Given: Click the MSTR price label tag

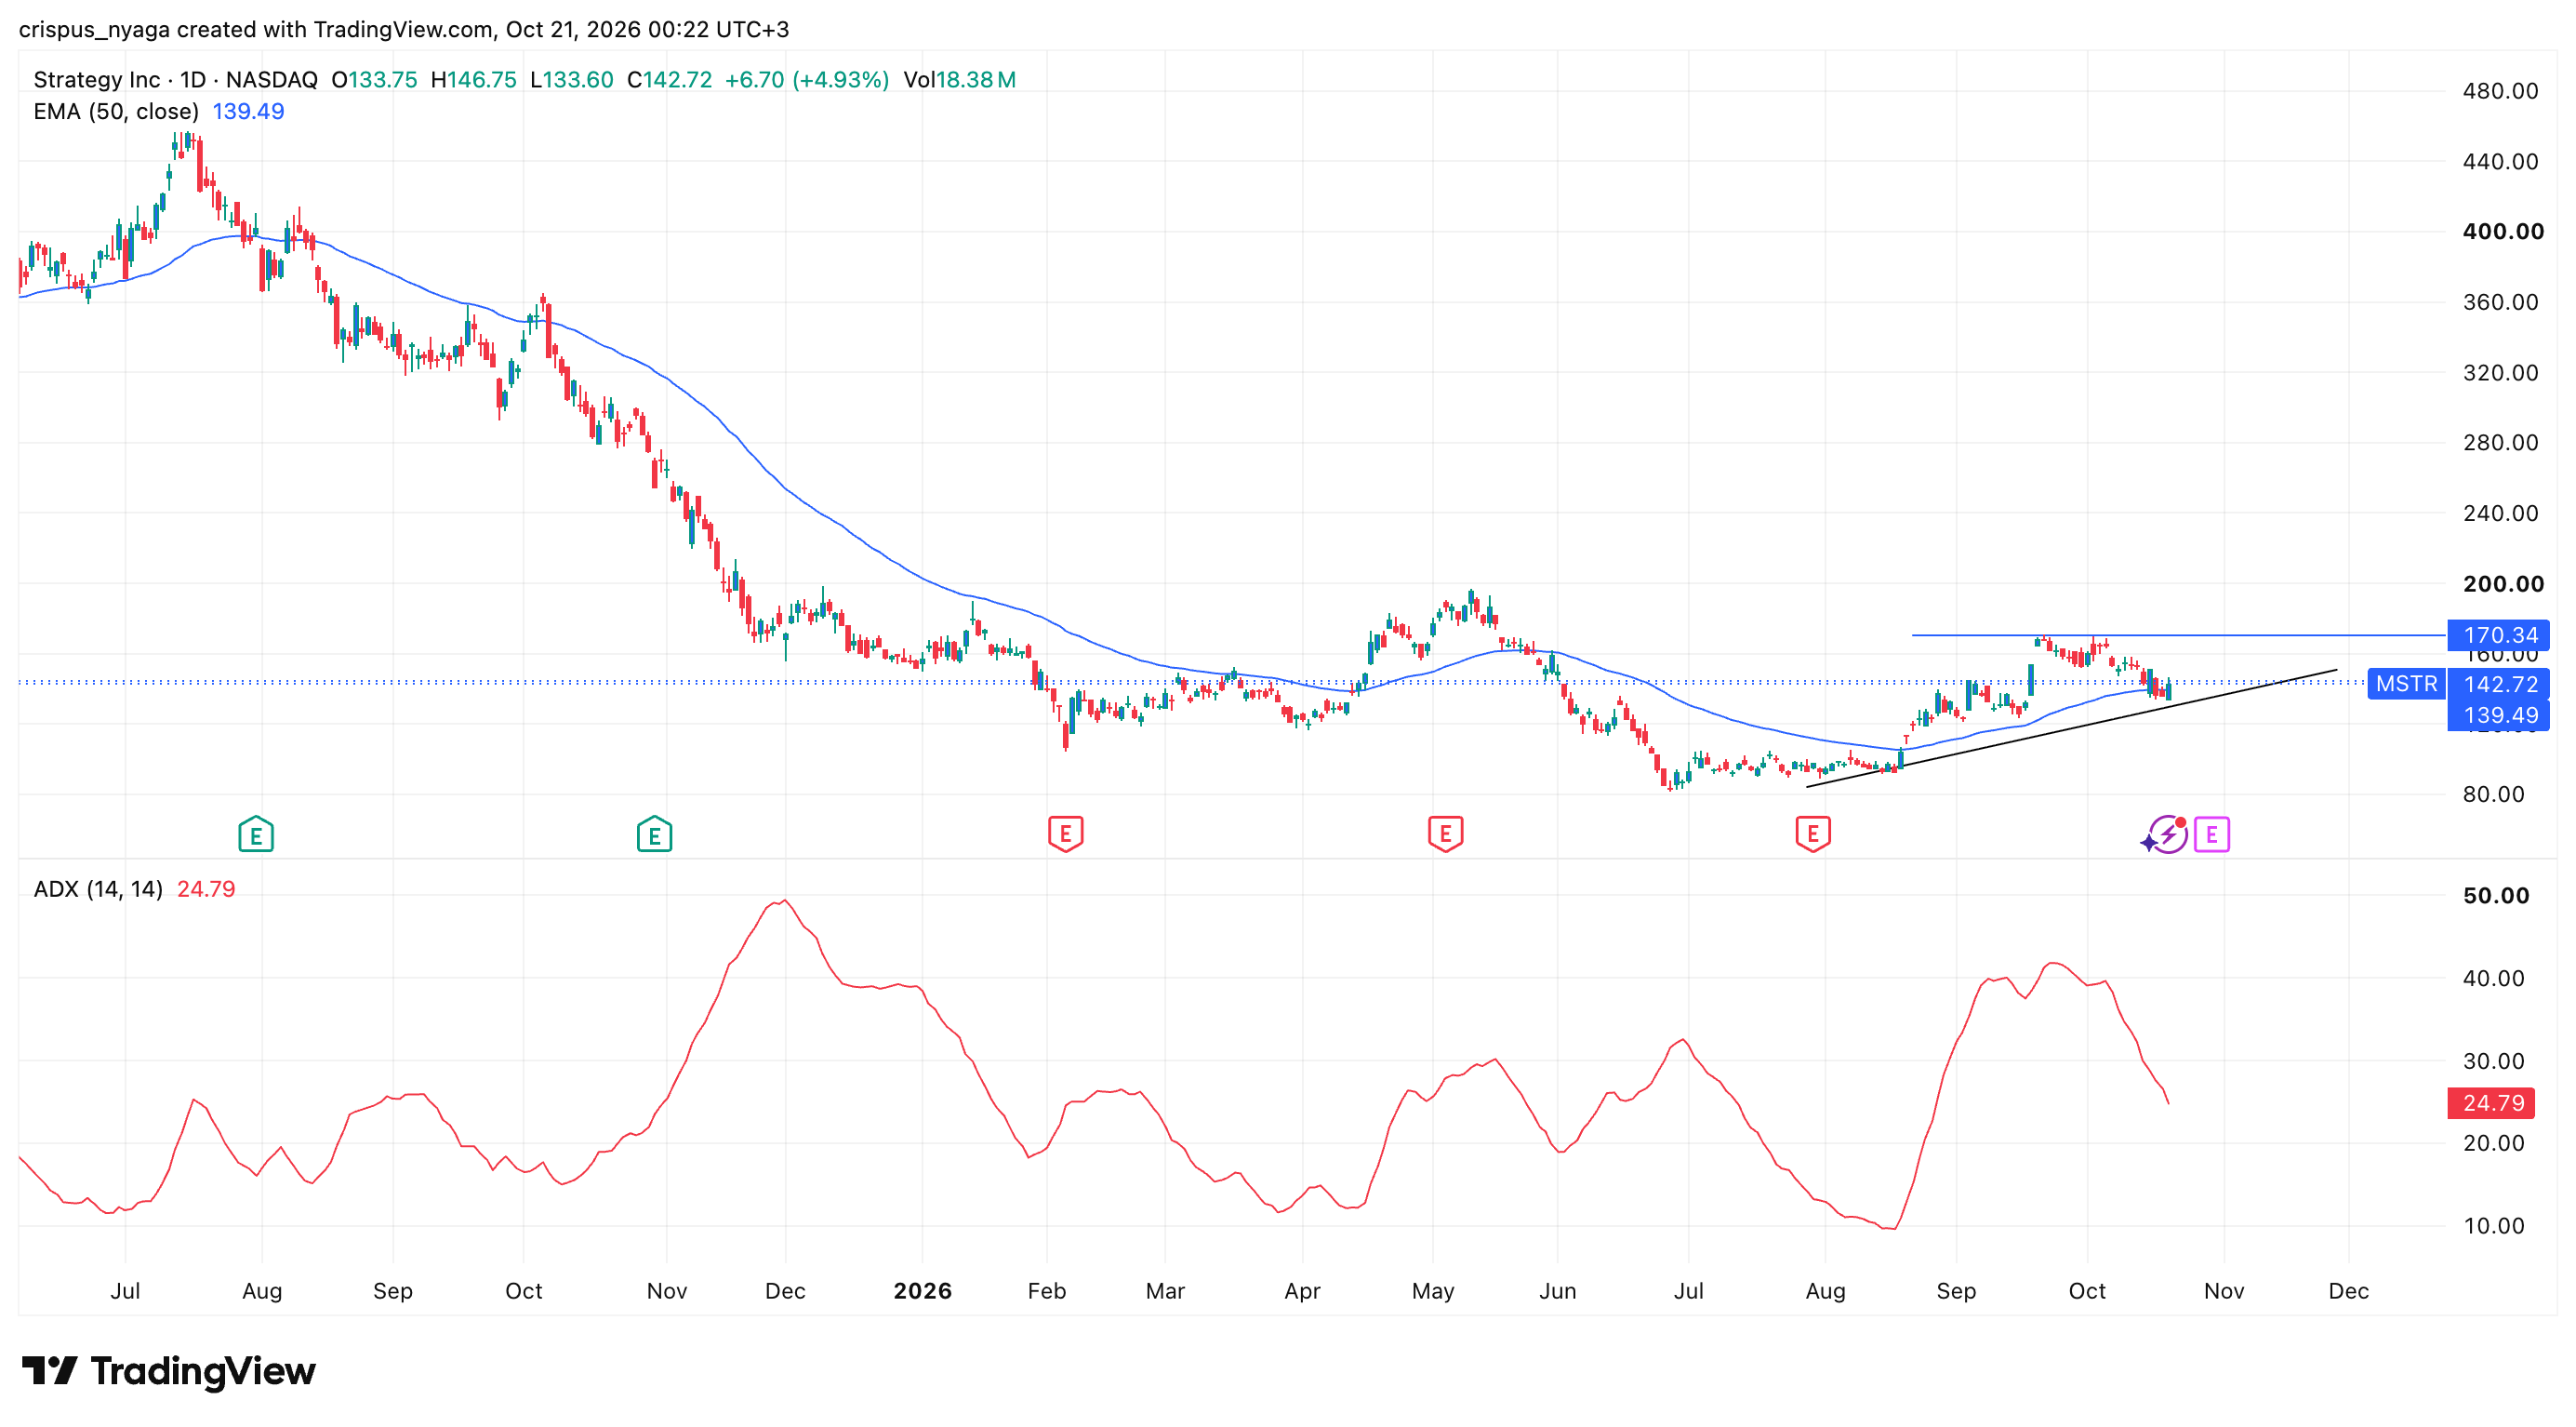Looking at the screenshot, I should pos(2405,684).
